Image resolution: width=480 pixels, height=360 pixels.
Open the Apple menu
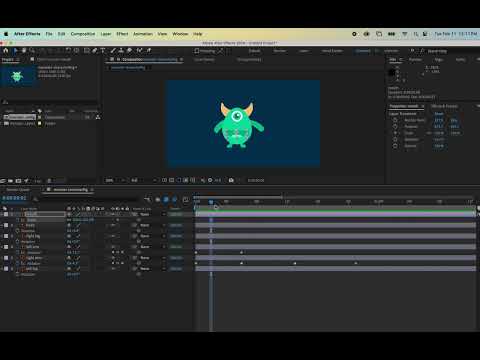(6, 34)
